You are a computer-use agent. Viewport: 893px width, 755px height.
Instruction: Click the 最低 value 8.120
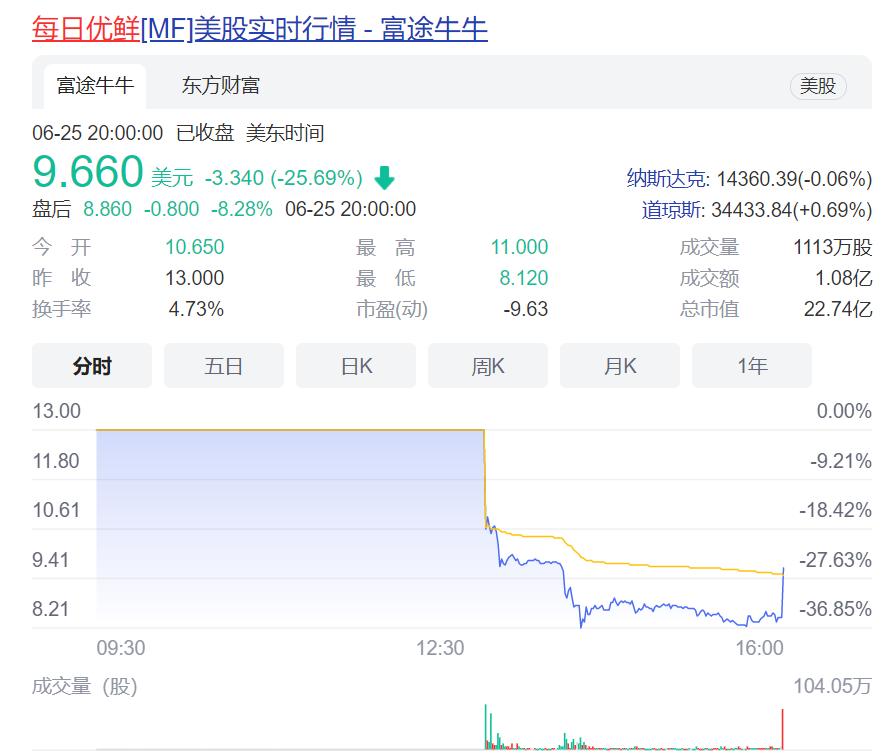click(x=523, y=278)
